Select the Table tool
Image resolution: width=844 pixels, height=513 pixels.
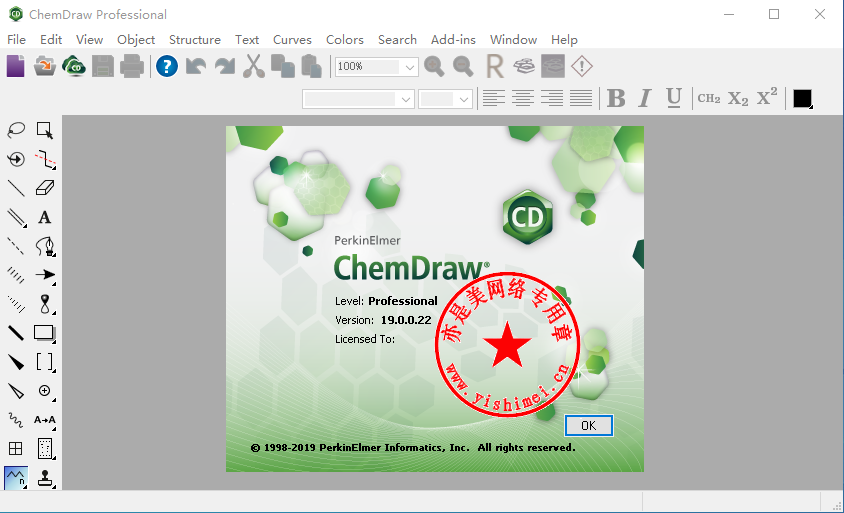coord(16,448)
